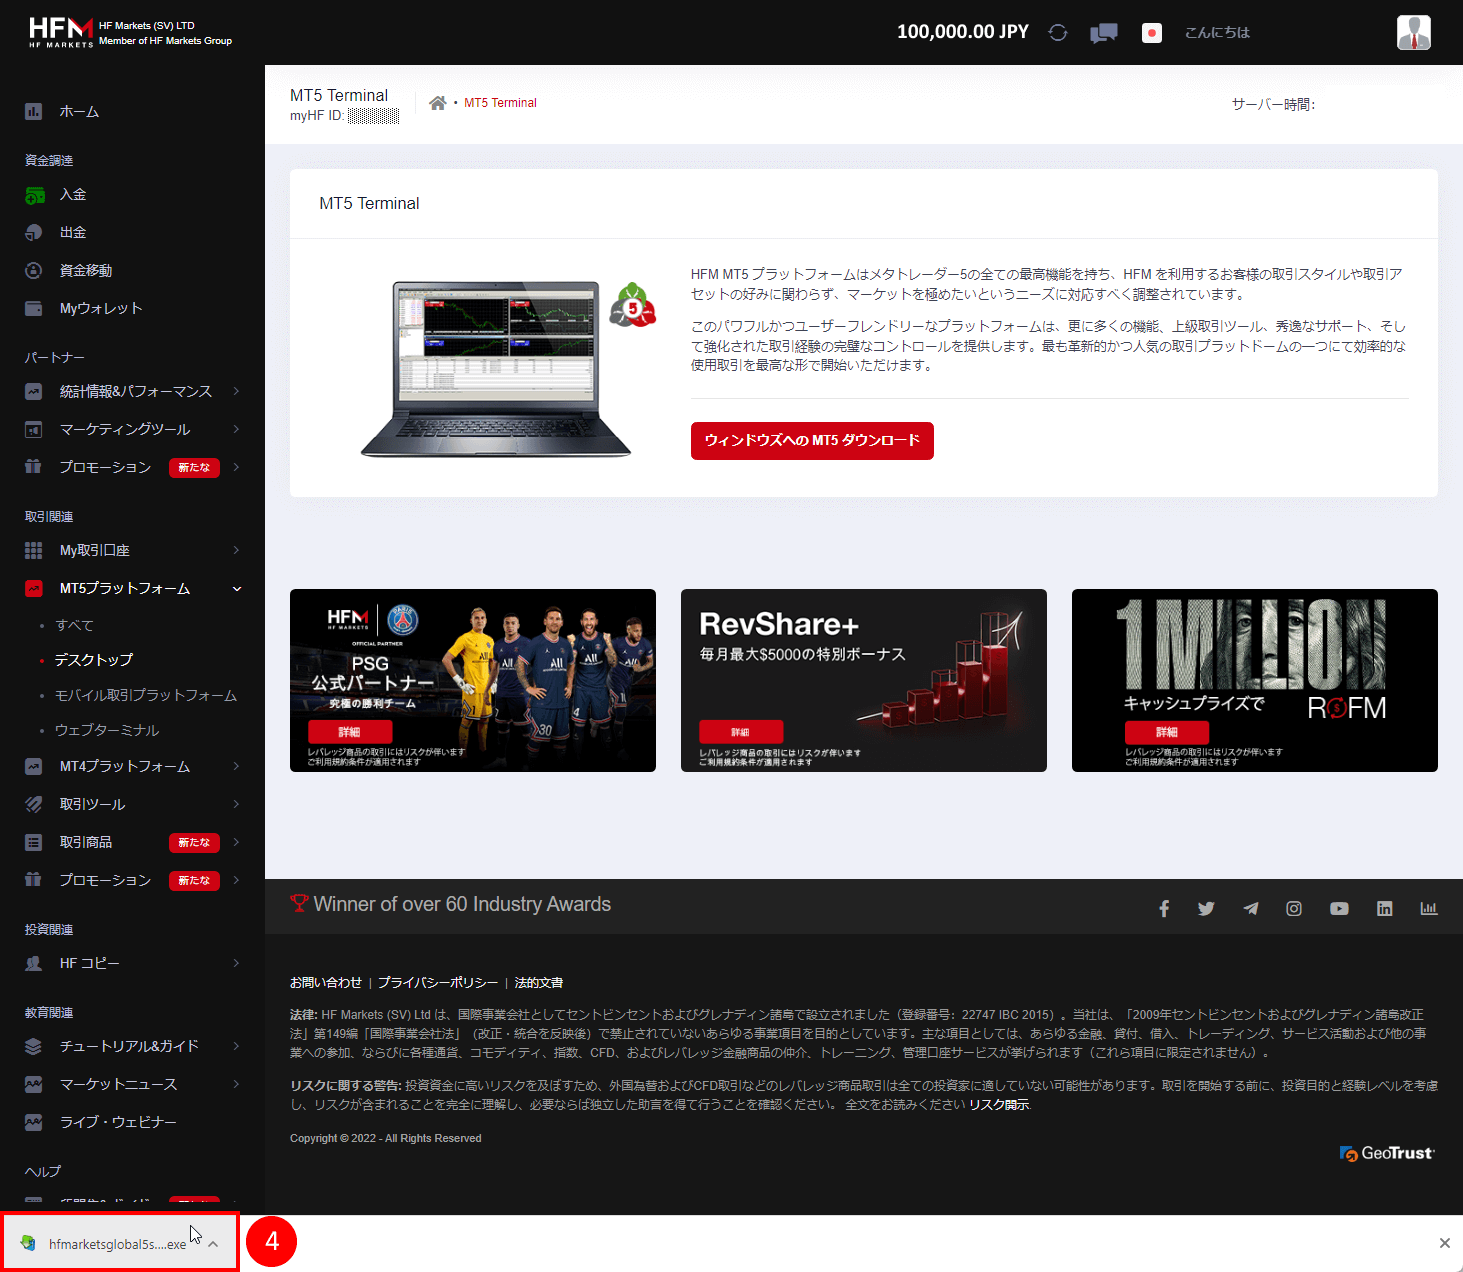Collapse the MT5プラットフォーム sidebar section

(x=236, y=588)
